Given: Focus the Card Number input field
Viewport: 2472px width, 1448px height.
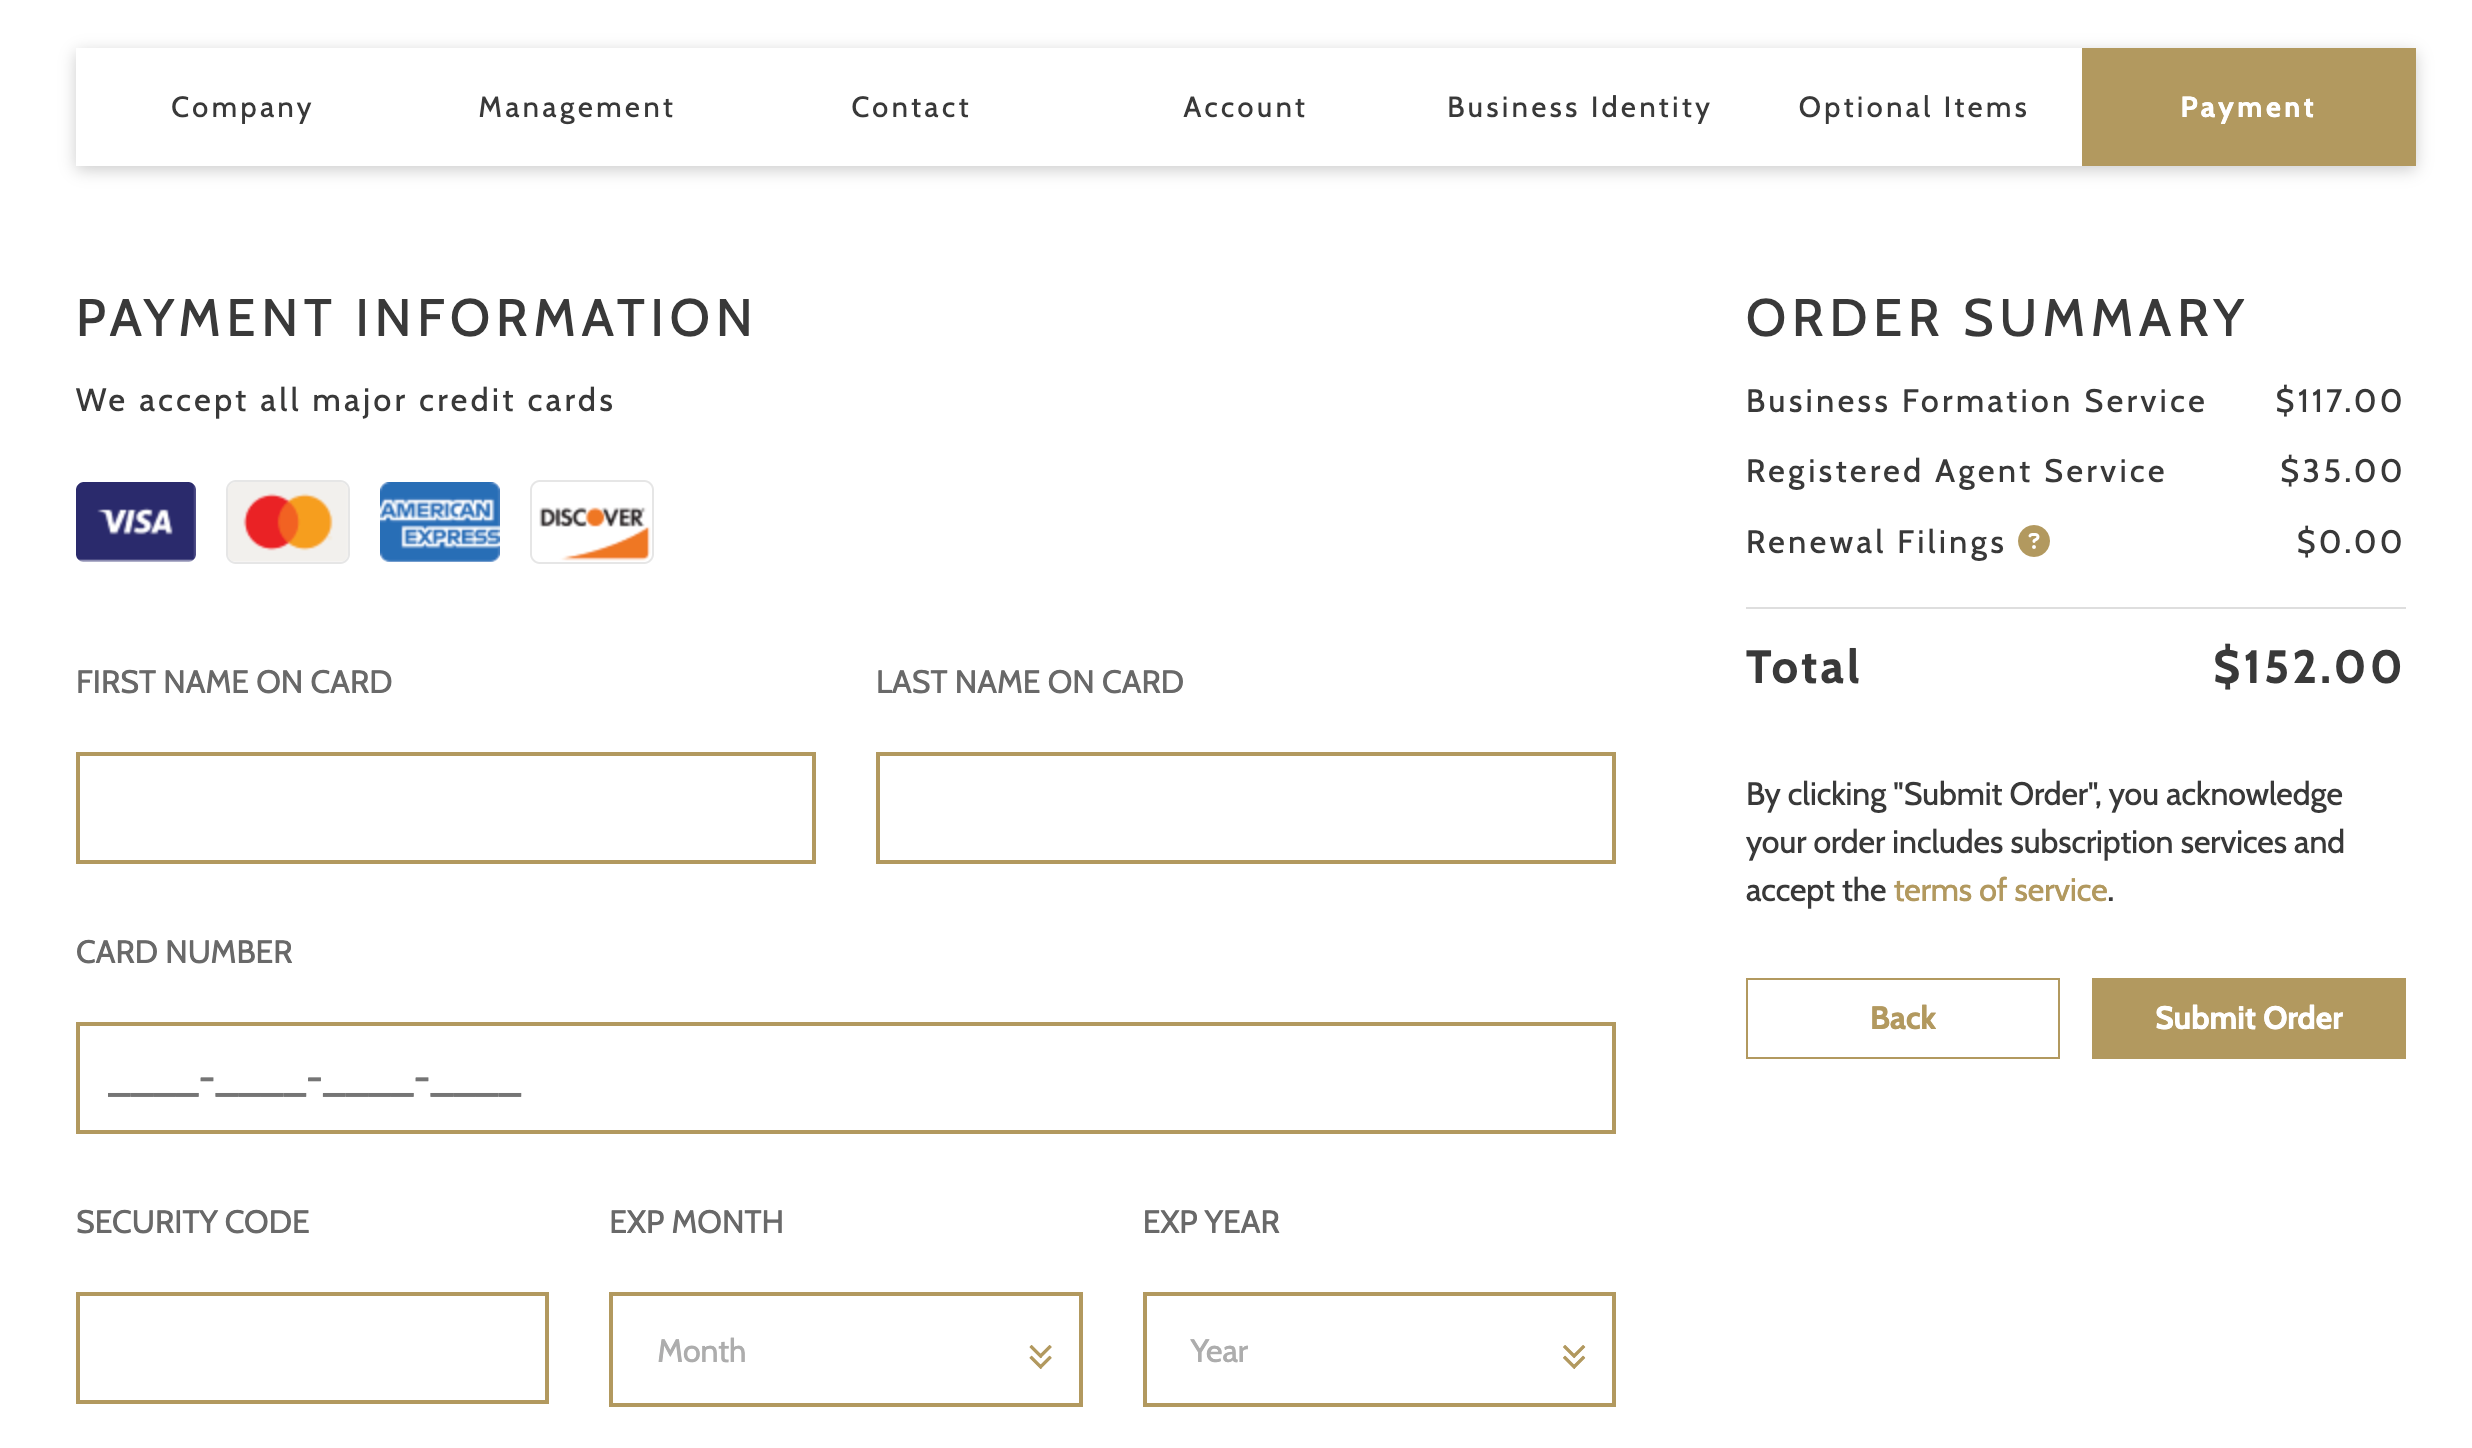Looking at the screenshot, I should 845,1078.
